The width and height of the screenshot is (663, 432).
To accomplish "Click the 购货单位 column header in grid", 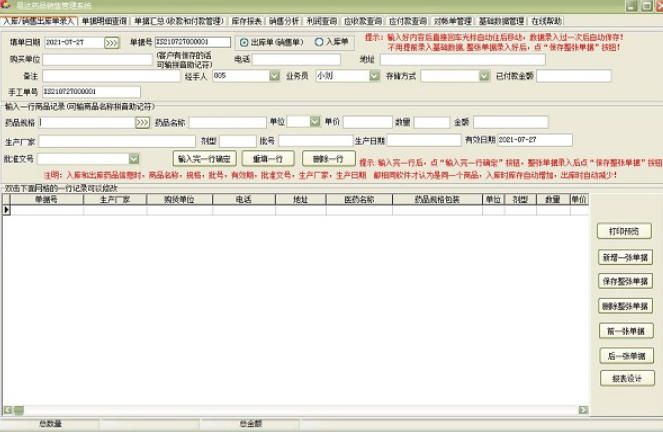I will [x=179, y=200].
